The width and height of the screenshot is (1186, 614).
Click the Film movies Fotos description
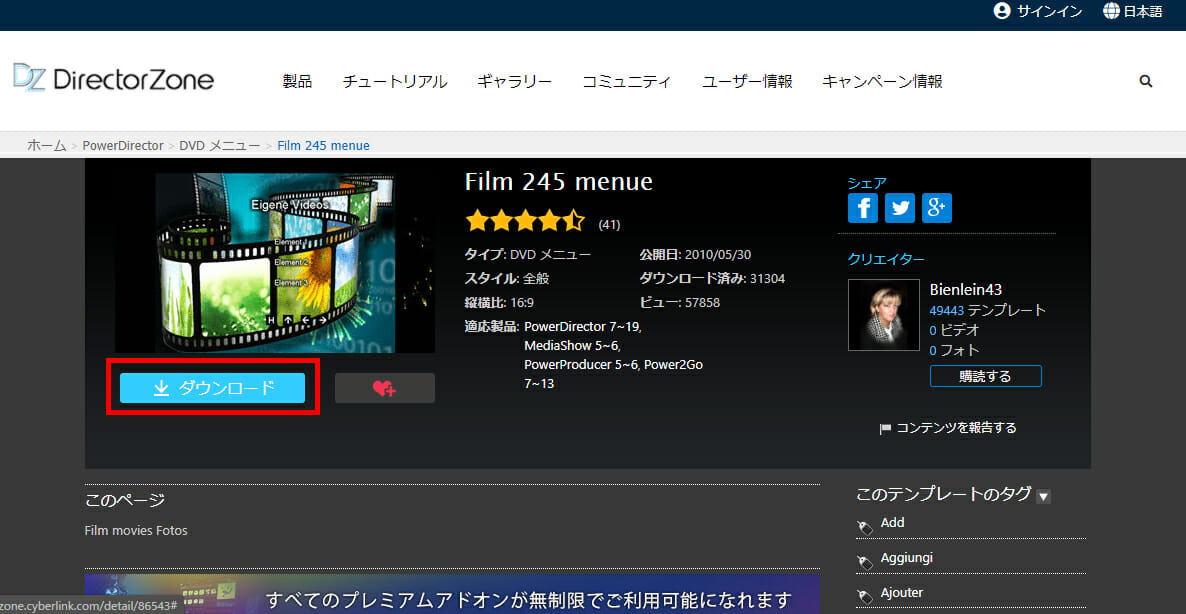[136, 531]
